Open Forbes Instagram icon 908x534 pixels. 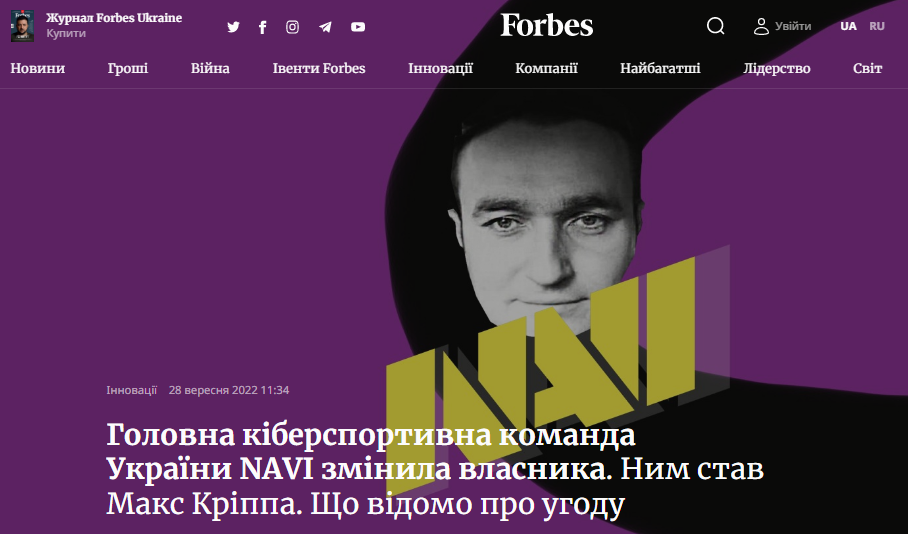pyautogui.click(x=292, y=27)
